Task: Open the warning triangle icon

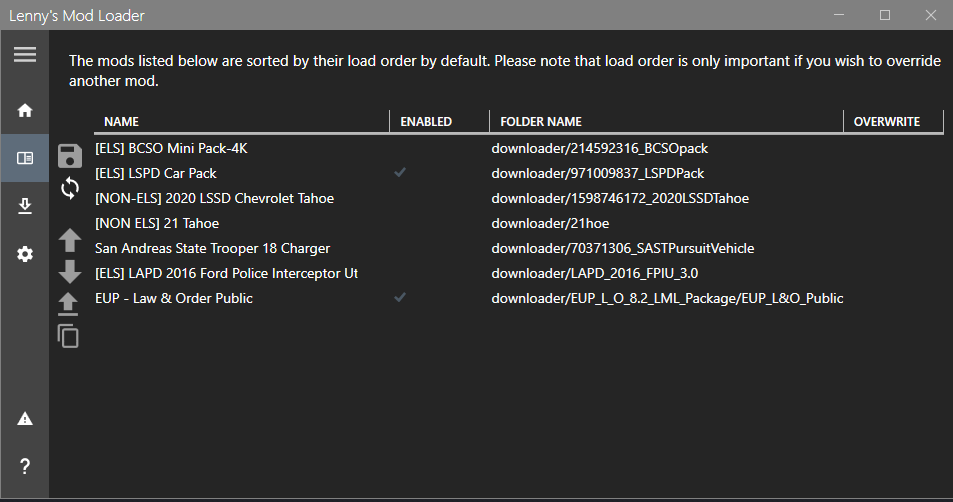Action: (25, 418)
